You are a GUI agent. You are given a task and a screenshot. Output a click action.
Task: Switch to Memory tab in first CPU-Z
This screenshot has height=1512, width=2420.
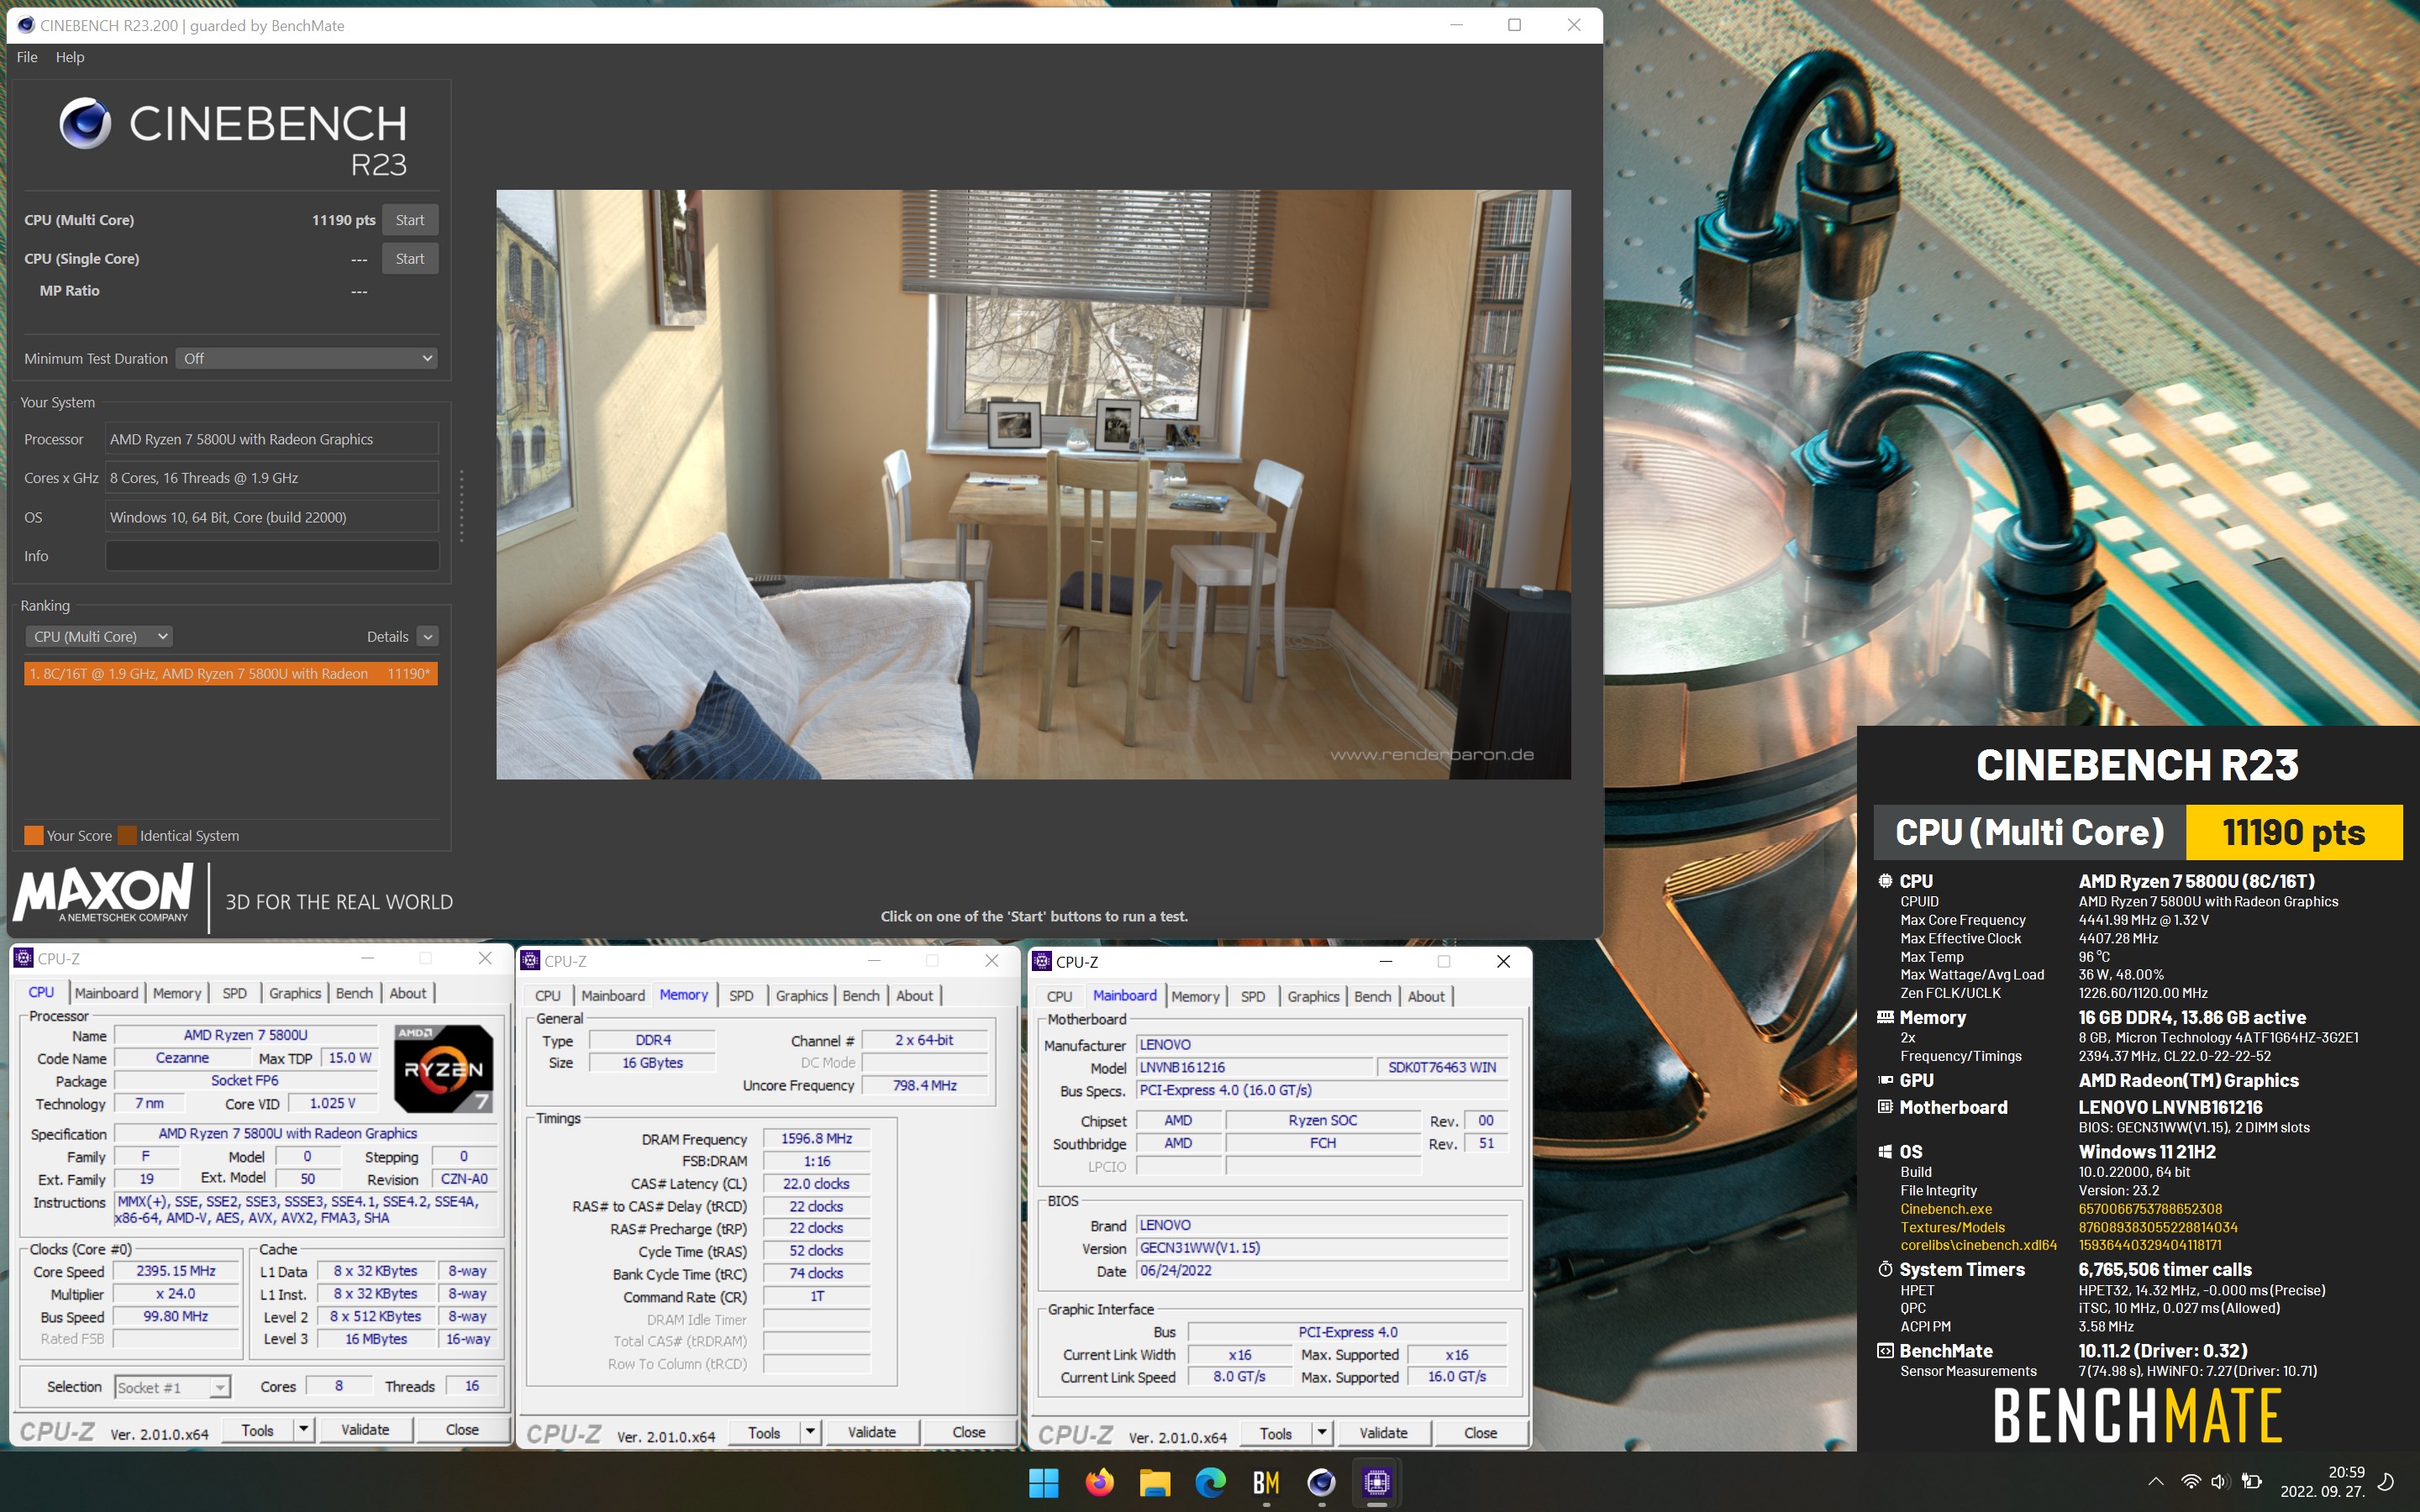click(x=177, y=993)
